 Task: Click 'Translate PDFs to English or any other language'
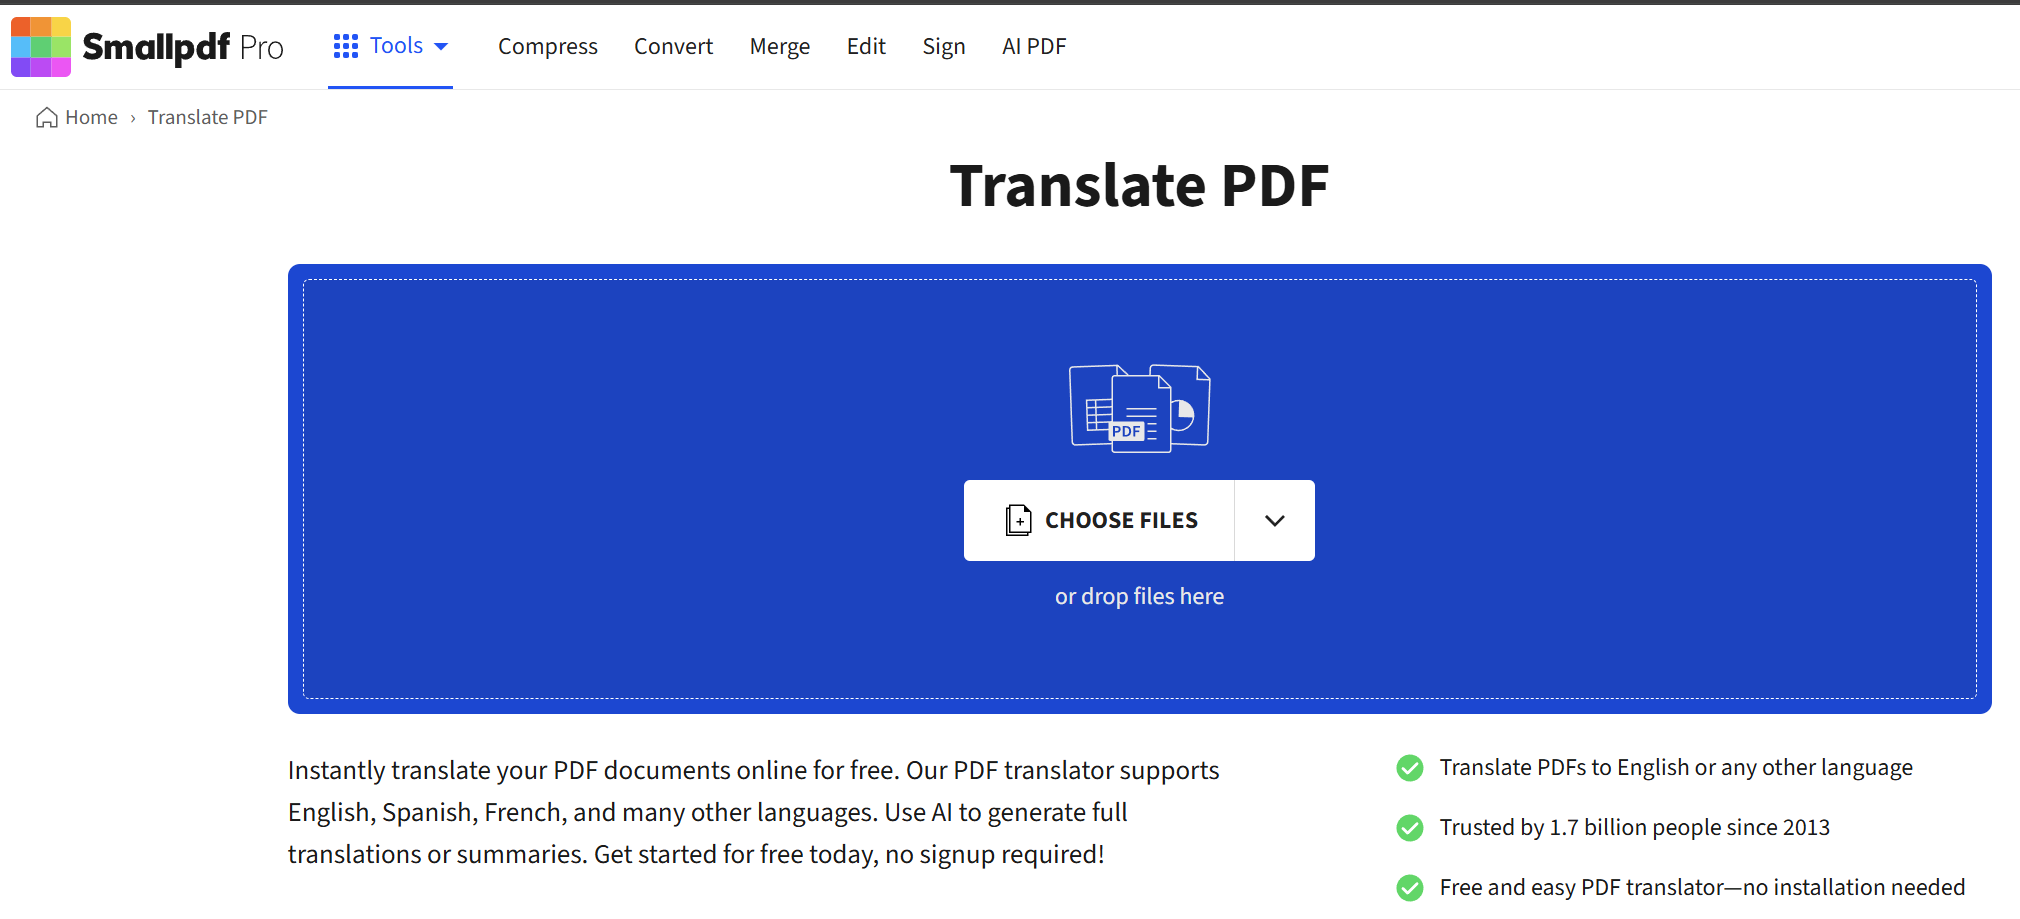(x=1676, y=768)
